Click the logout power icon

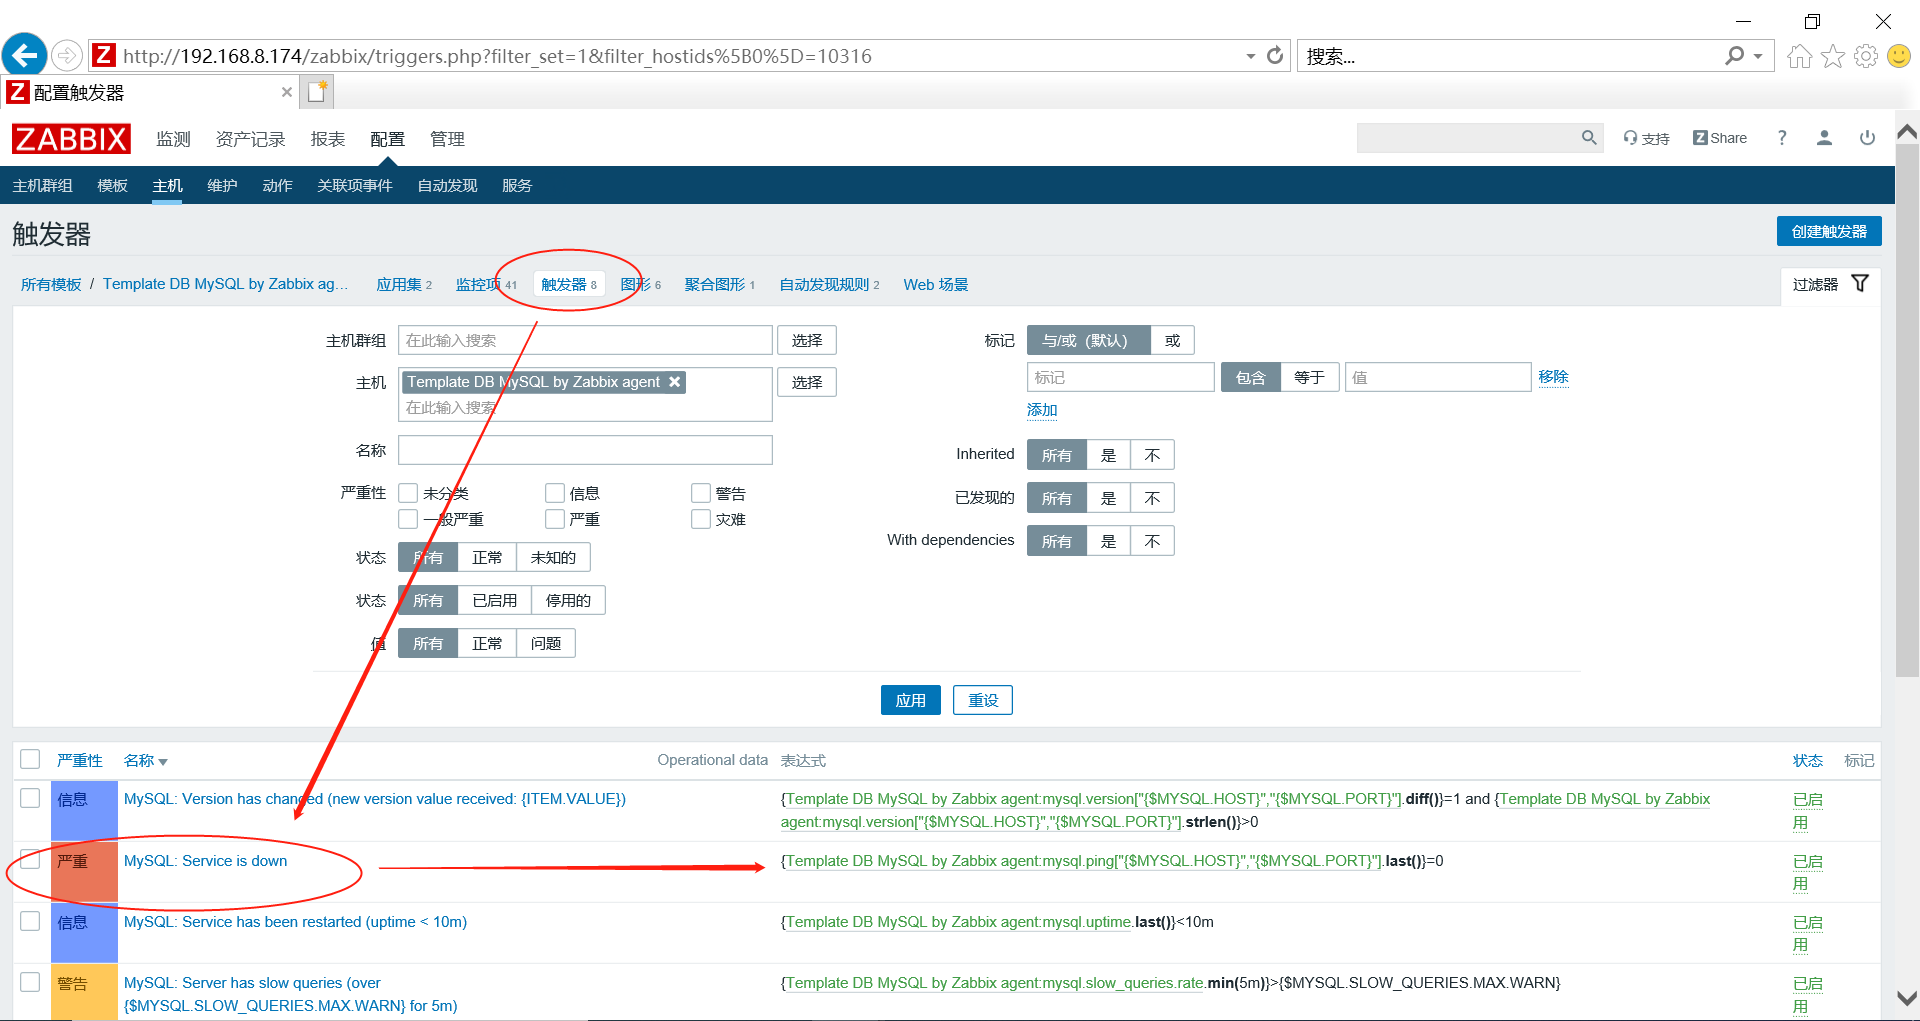point(1867,138)
